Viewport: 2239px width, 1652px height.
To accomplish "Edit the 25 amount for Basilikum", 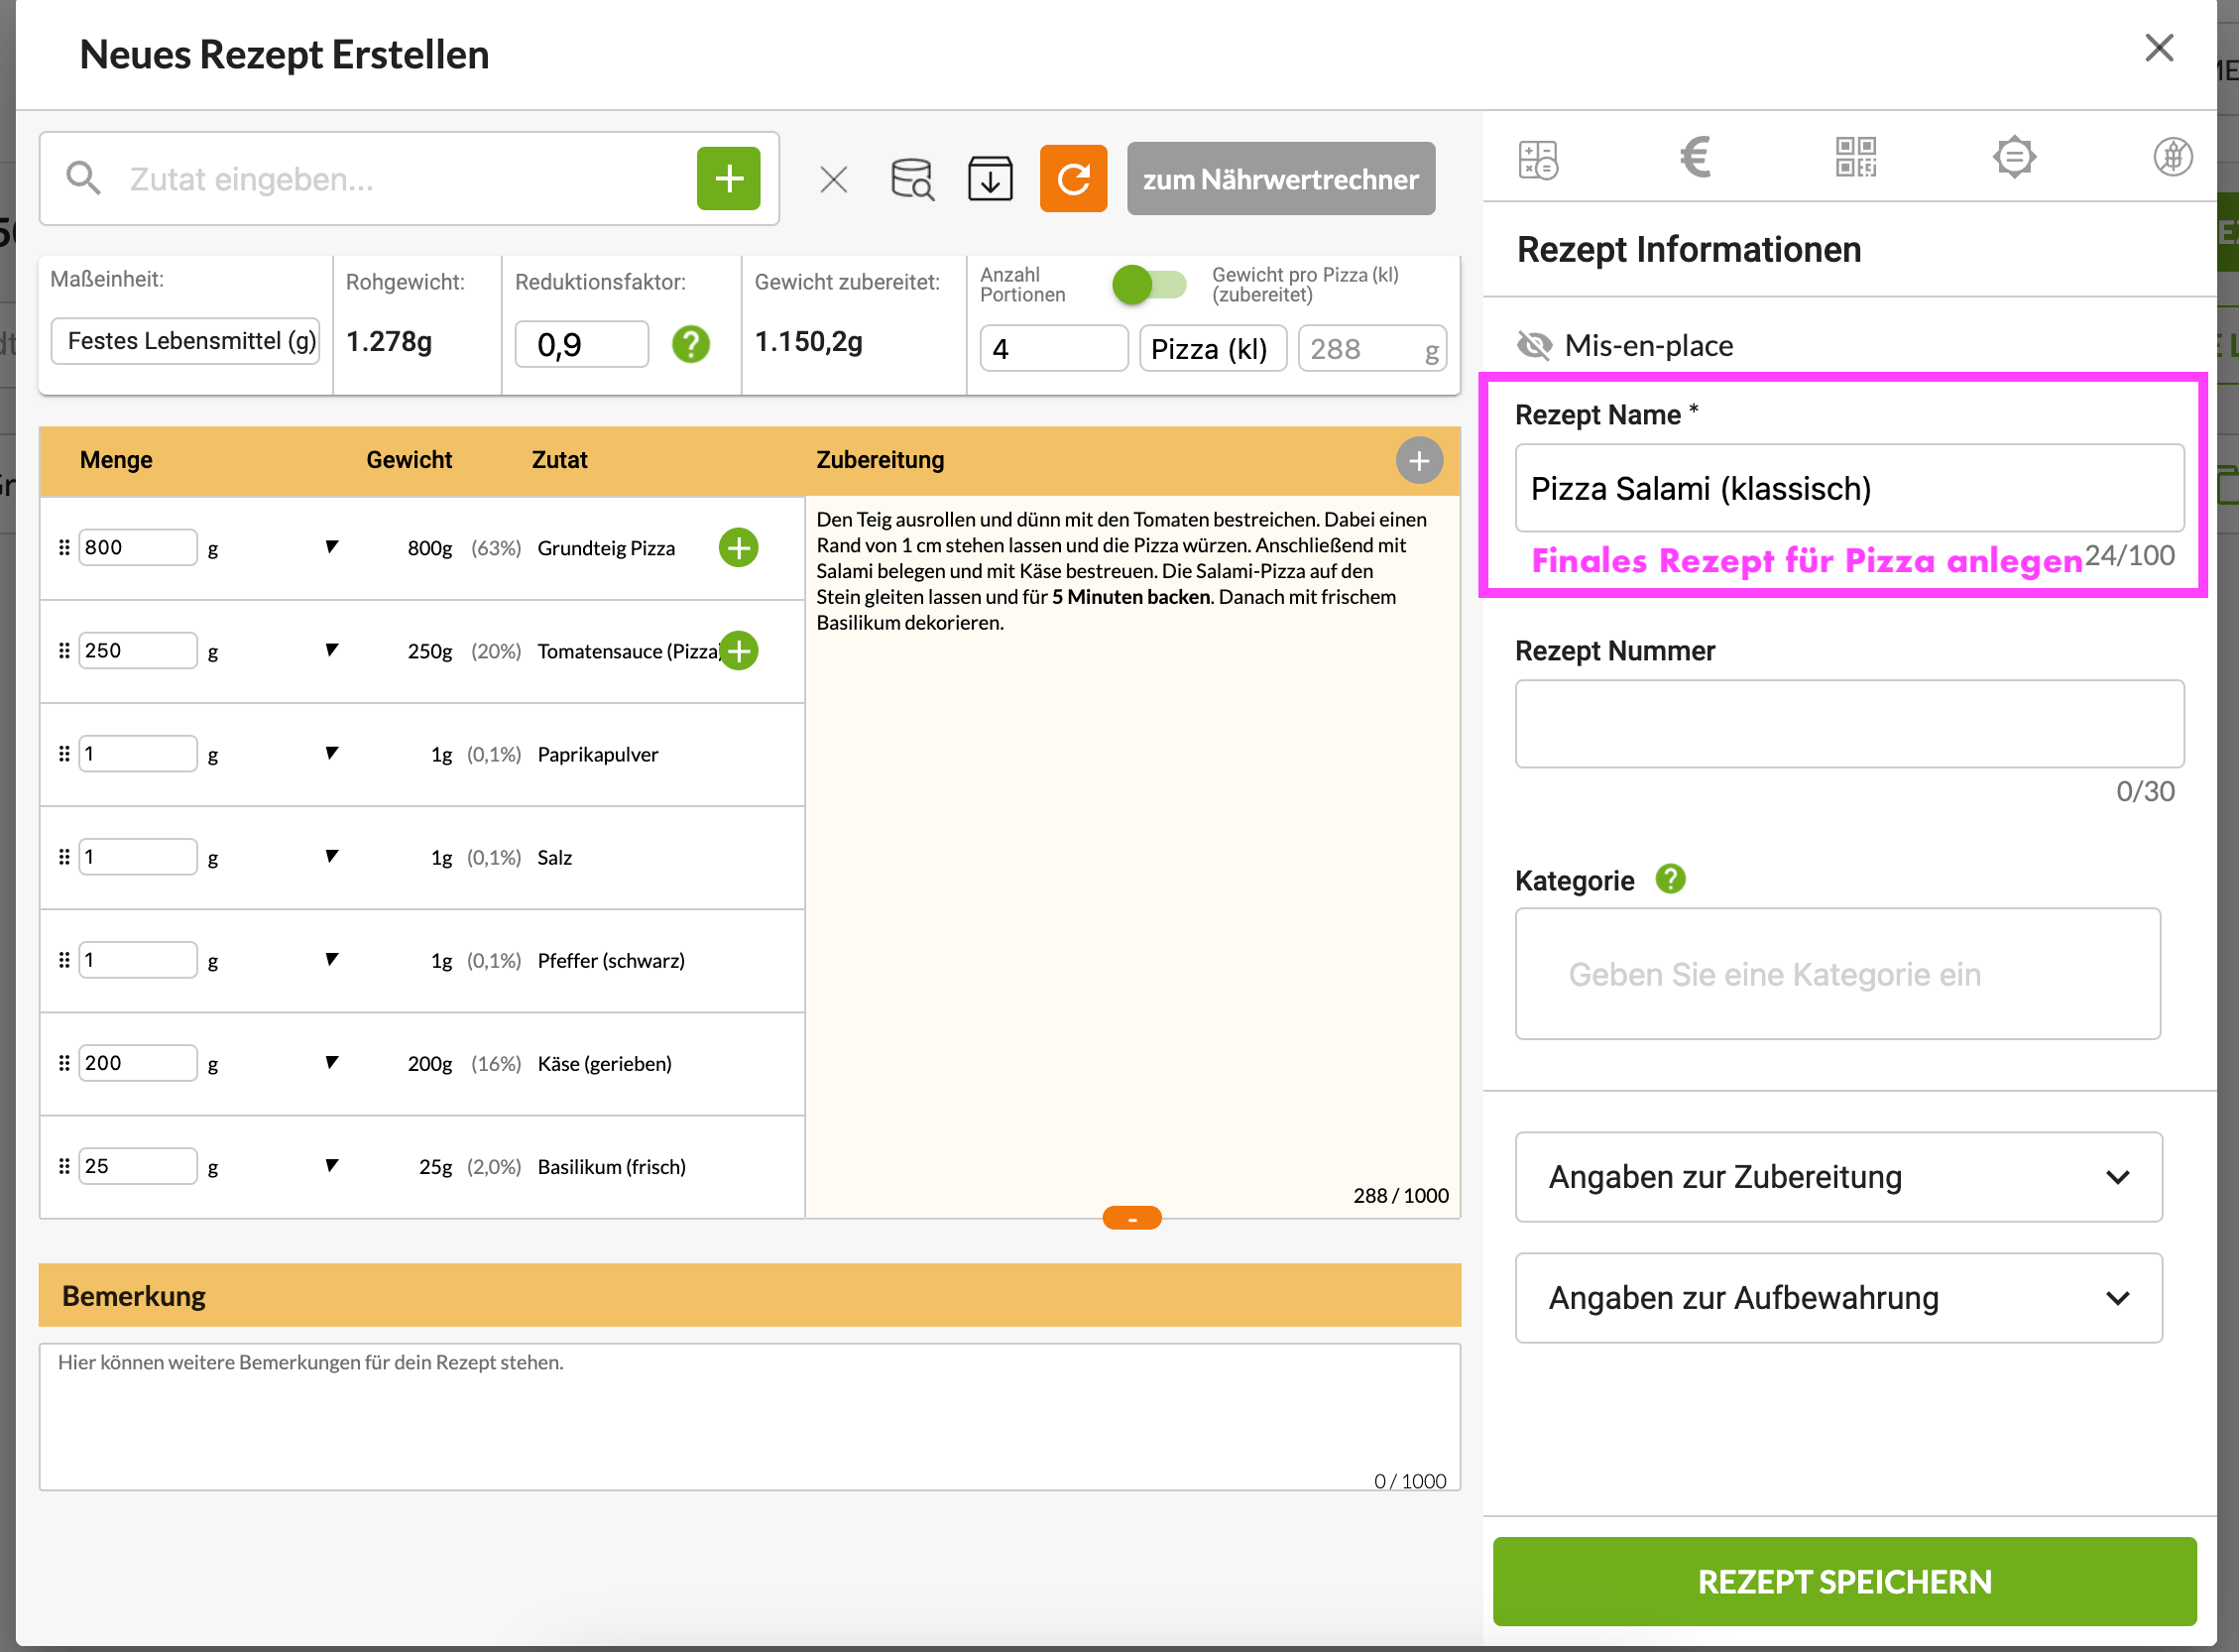I will click(x=137, y=1166).
